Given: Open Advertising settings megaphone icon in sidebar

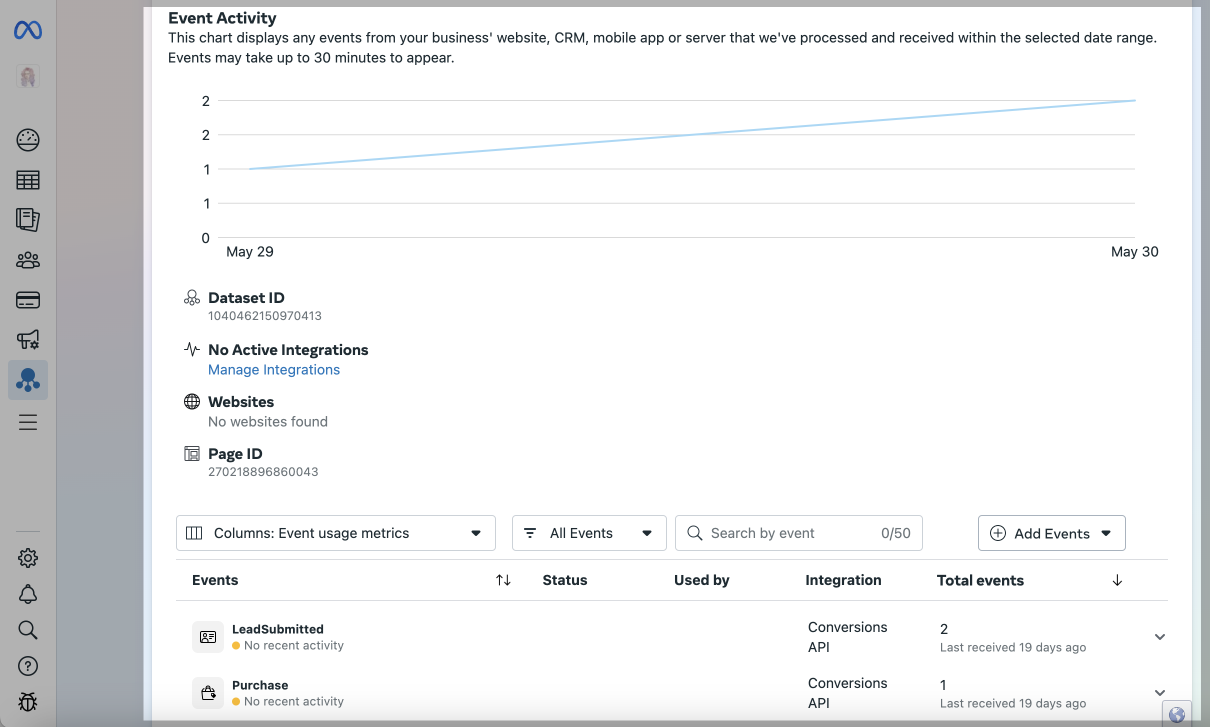Looking at the screenshot, I should (28, 340).
